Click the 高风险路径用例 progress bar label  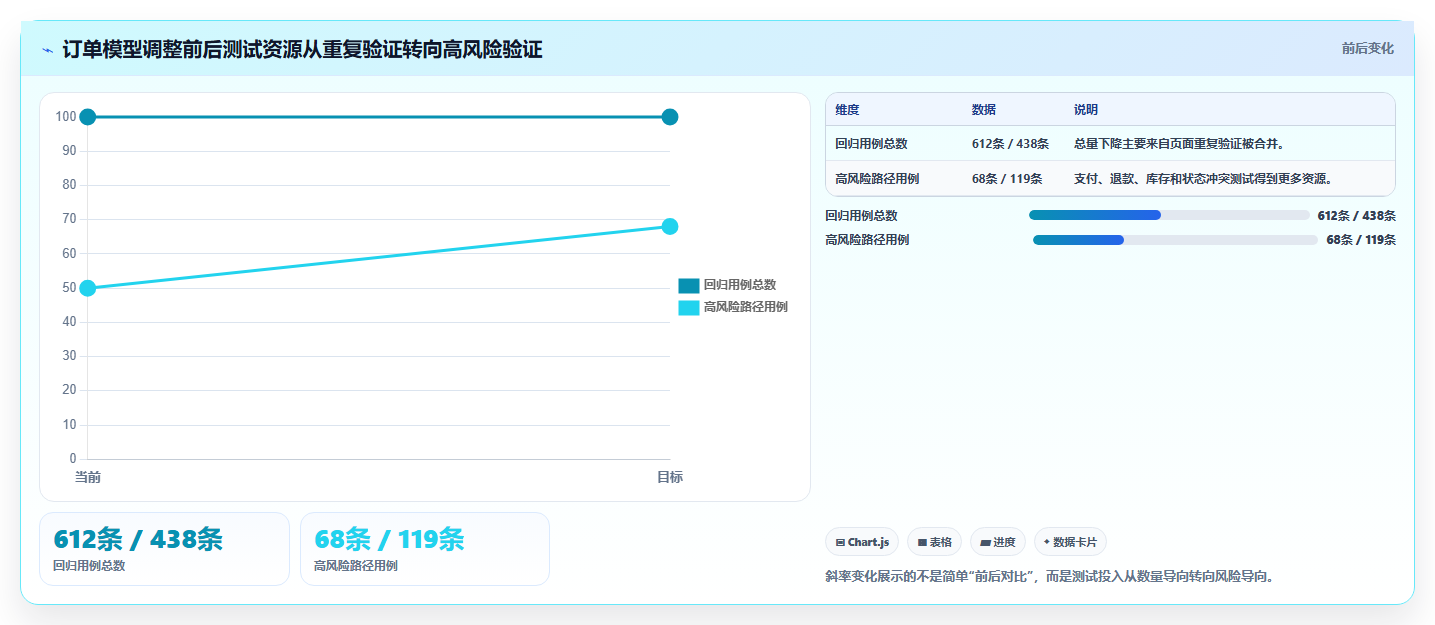click(867, 240)
